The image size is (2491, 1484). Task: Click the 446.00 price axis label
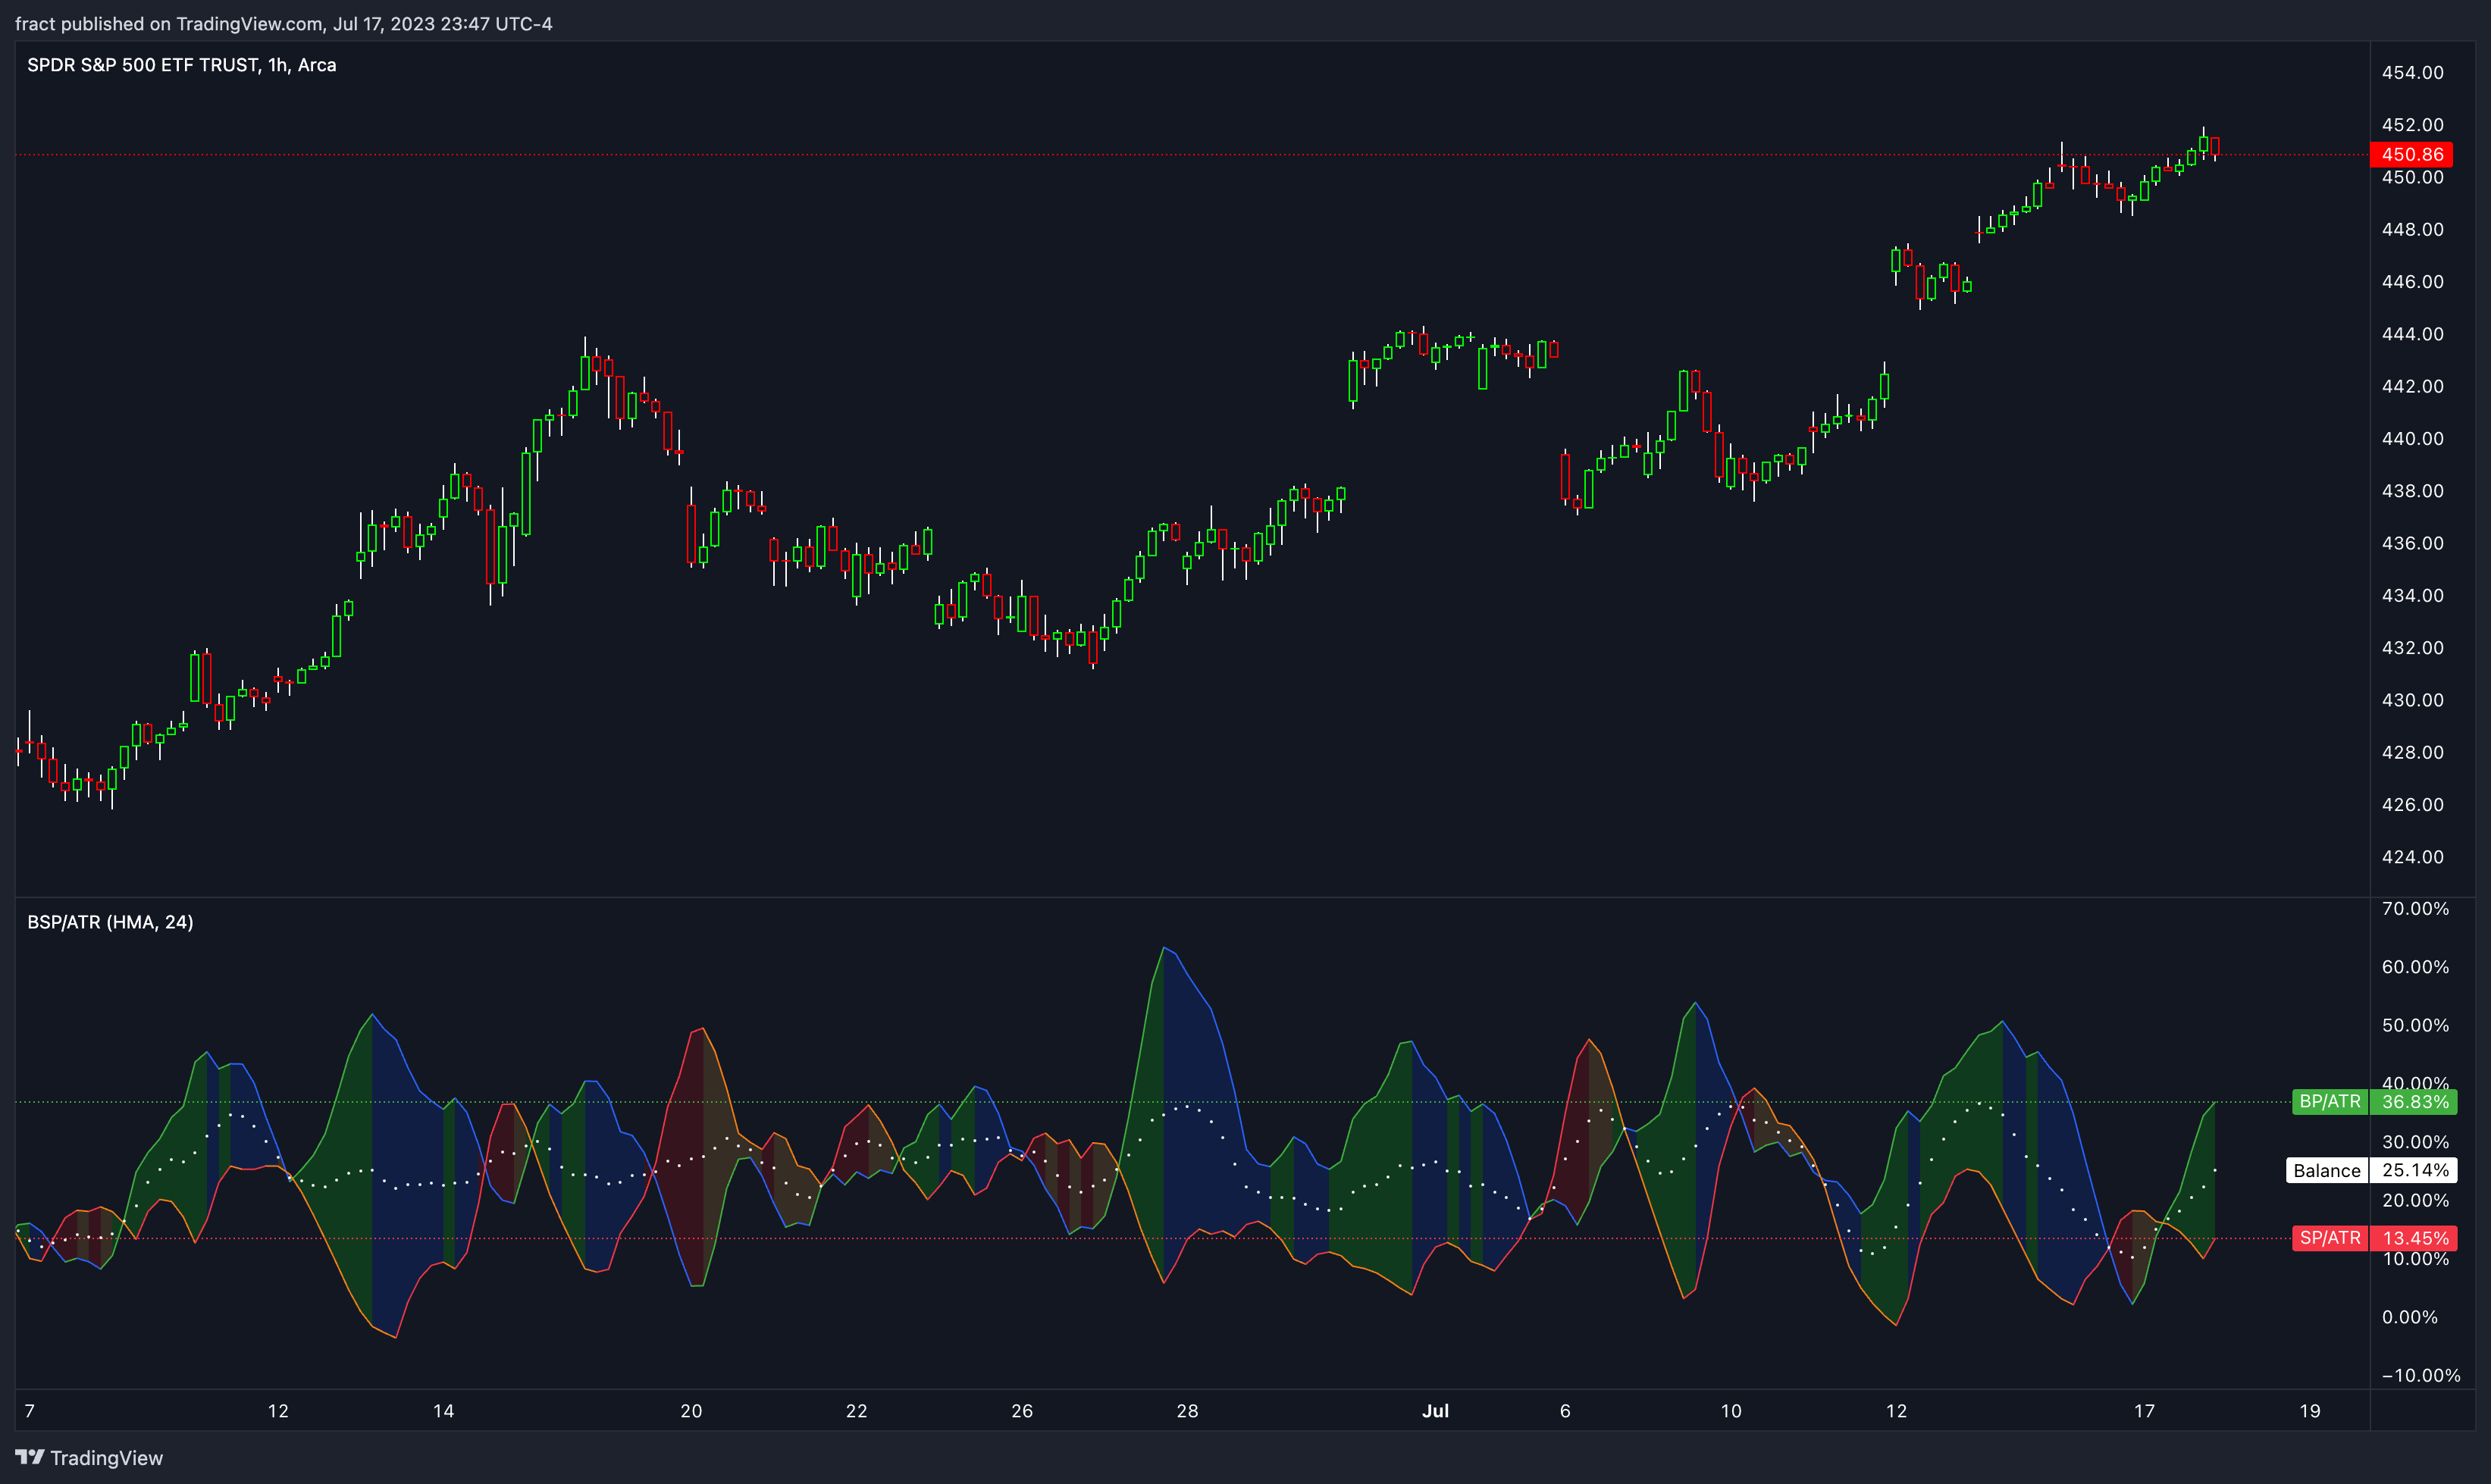tap(2412, 282)
